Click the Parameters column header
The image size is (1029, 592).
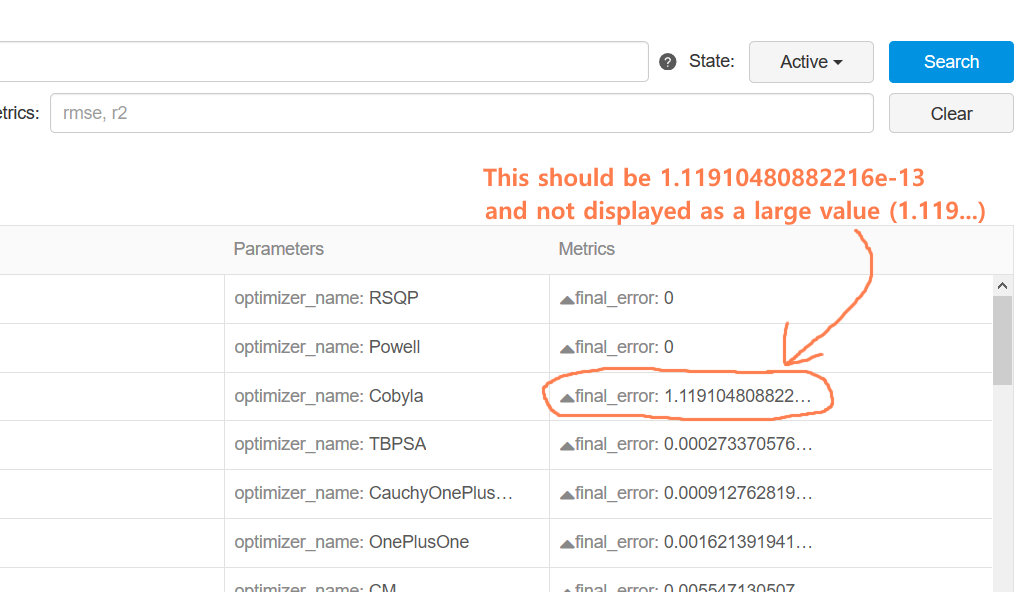click(278, 248)
